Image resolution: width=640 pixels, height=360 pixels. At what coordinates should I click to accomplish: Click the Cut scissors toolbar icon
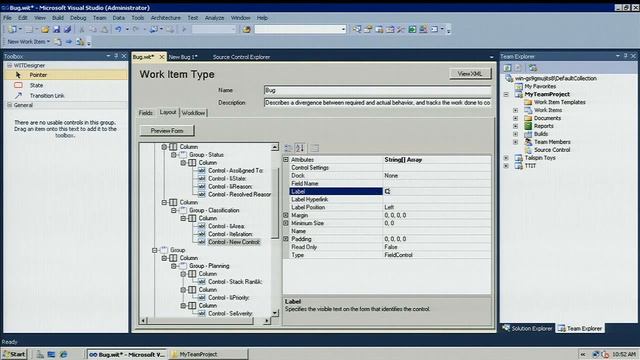(x=82, y=29)
